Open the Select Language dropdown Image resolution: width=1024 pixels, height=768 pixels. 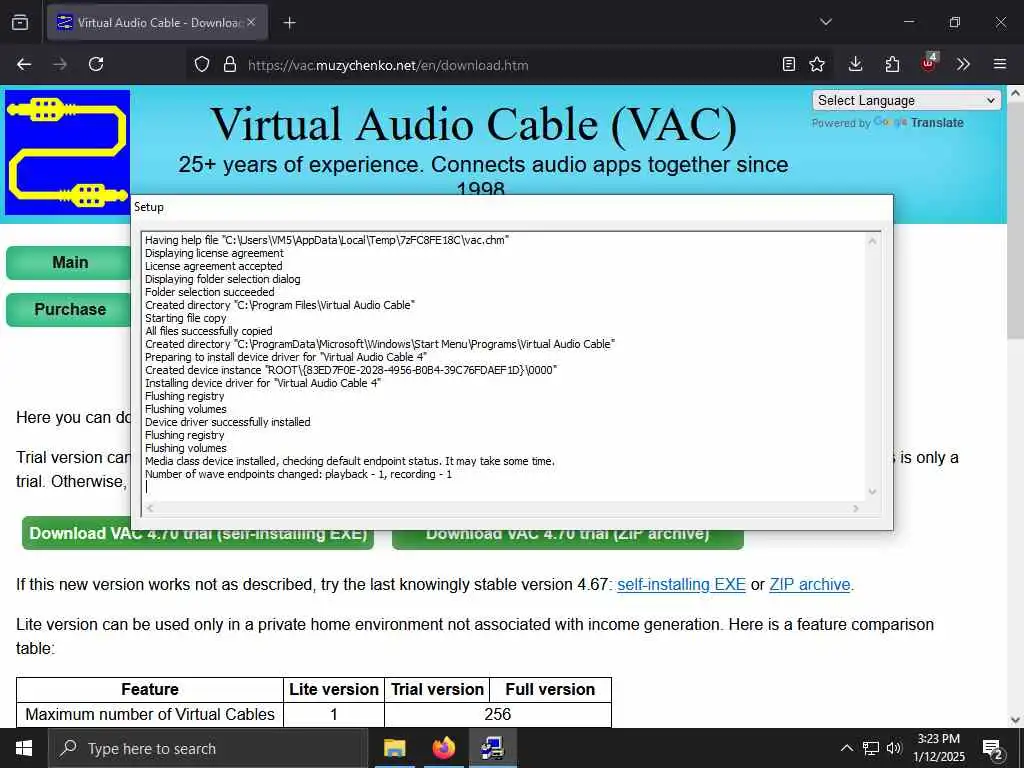(906, 100)
